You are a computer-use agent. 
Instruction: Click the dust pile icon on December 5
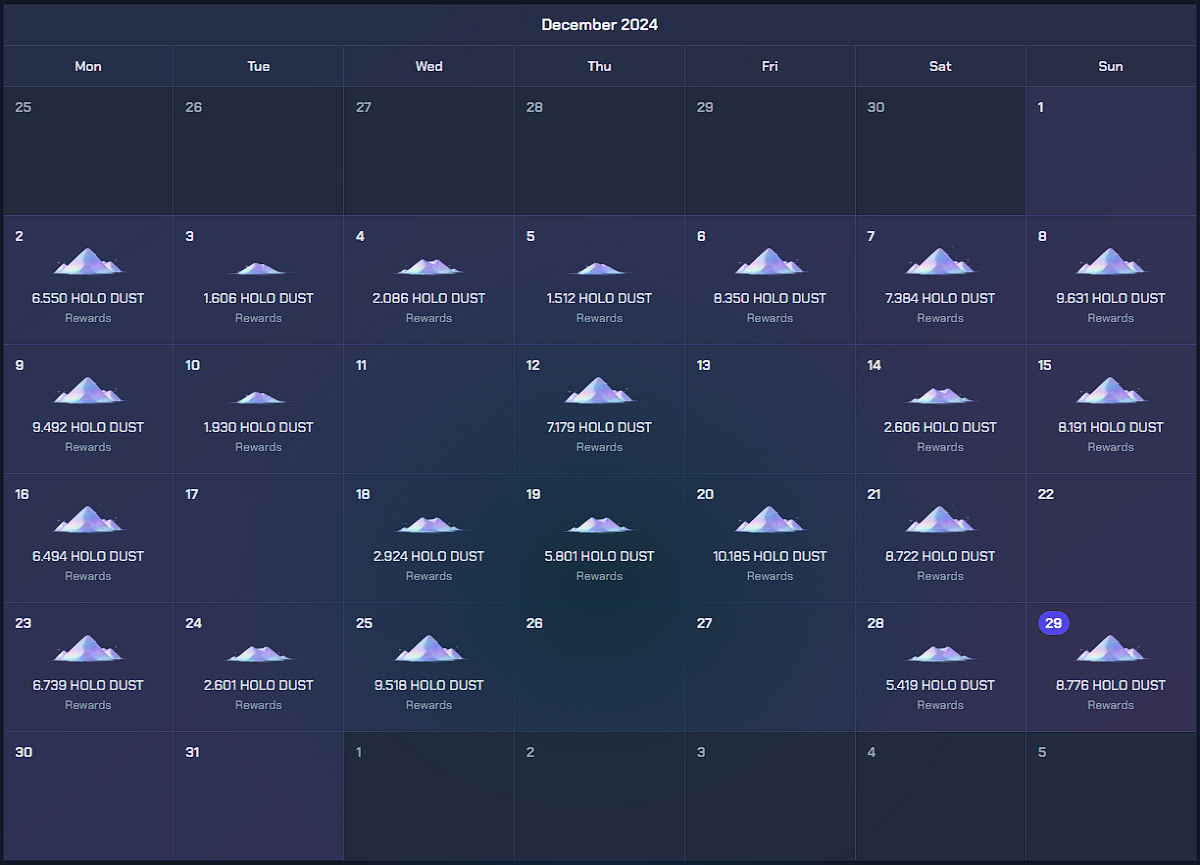599,267
